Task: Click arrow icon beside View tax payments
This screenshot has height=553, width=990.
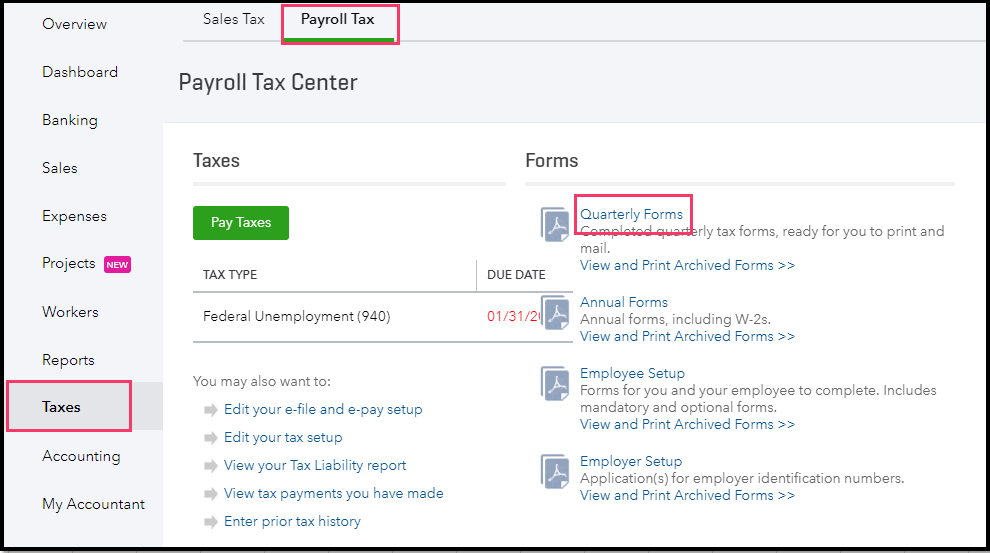Action: (211, 494)
